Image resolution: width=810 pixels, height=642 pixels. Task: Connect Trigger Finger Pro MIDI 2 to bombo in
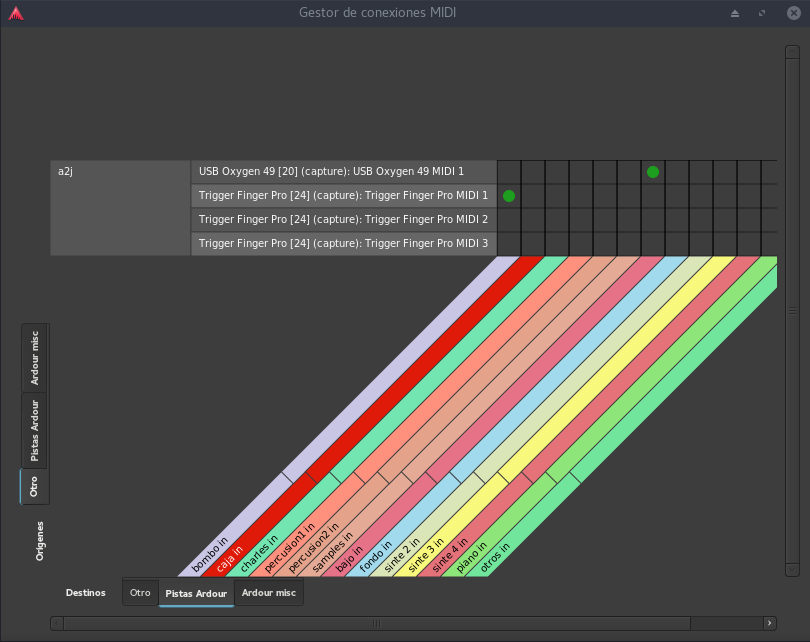click(509, 220)
